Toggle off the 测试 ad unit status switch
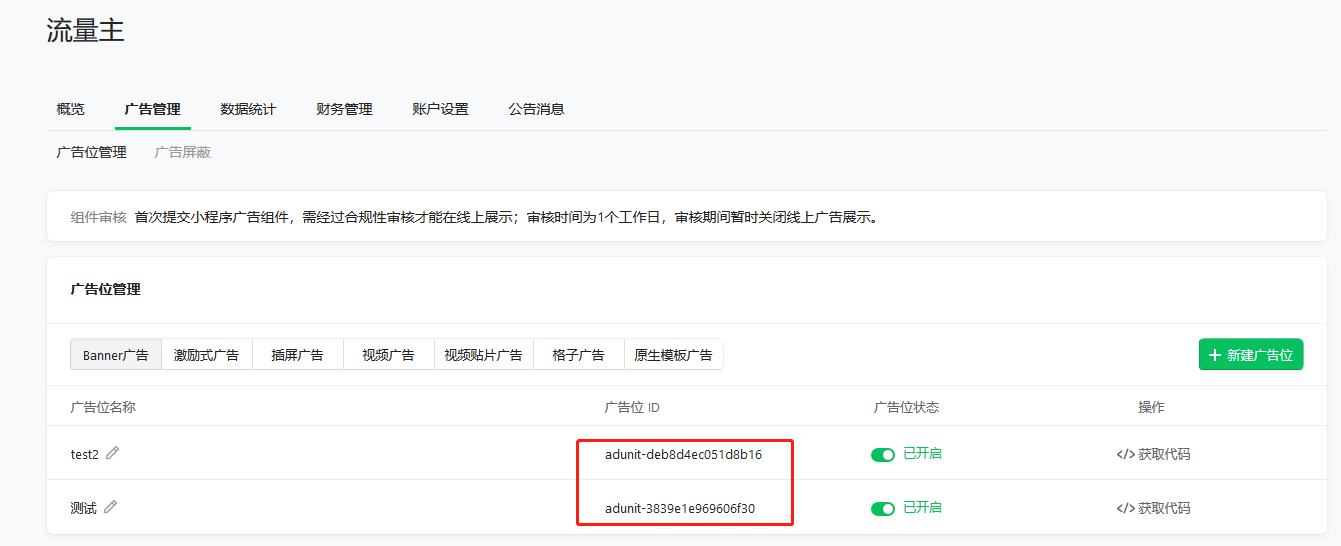 pyautogui.click(x=882, y=509)
